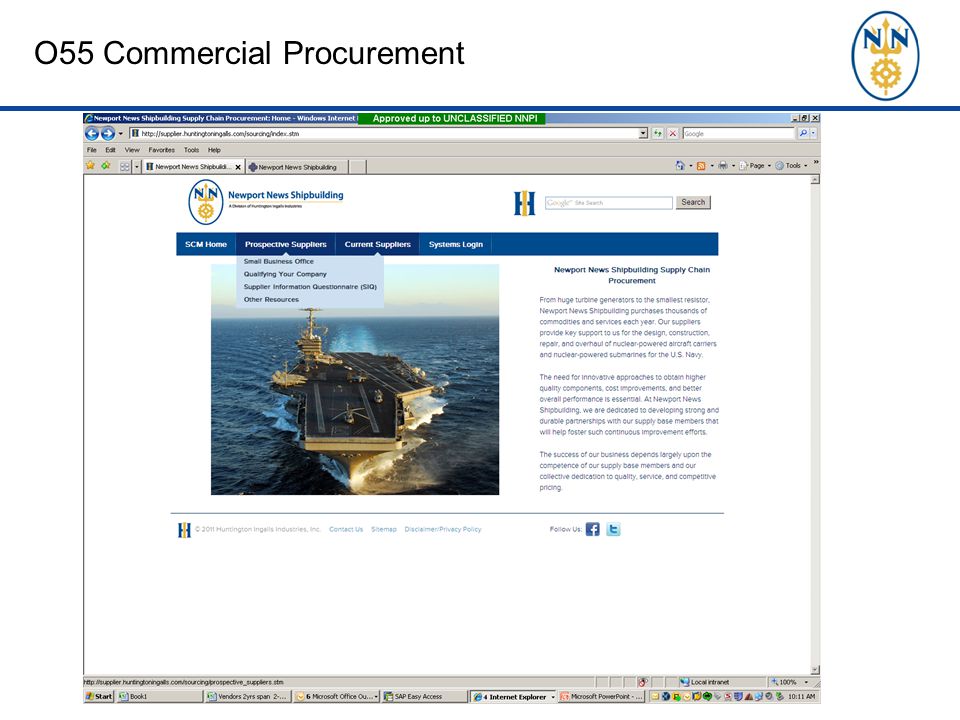The image size is (960, 720).
Task: Click the popup blocker icon in status bar
Action: [x=643, y=682]
